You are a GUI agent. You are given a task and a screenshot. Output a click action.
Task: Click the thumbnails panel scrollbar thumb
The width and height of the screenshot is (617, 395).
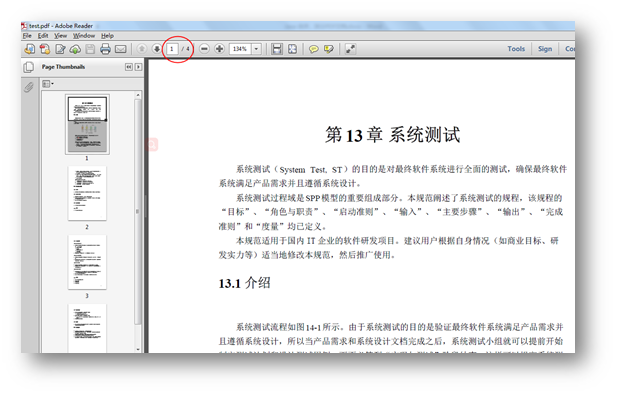pos(138,212)
